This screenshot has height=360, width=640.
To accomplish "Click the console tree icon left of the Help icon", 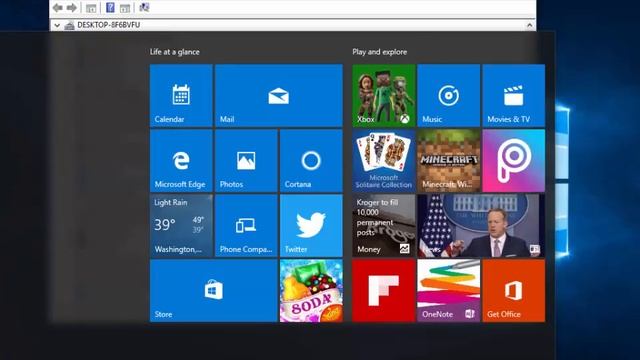I will tap(91, 8).
